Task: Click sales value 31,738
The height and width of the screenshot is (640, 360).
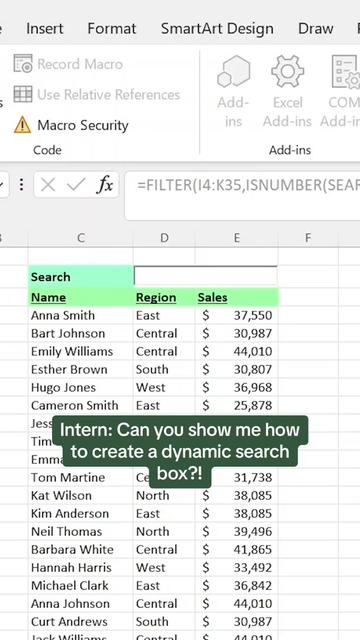Action: [253, 477]
